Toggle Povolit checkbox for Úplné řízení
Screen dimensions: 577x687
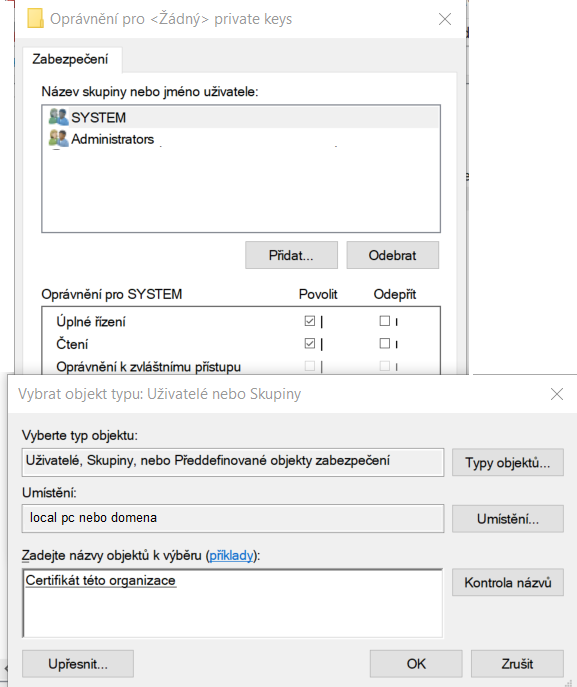pyautogui.click(x=310, y=321)
